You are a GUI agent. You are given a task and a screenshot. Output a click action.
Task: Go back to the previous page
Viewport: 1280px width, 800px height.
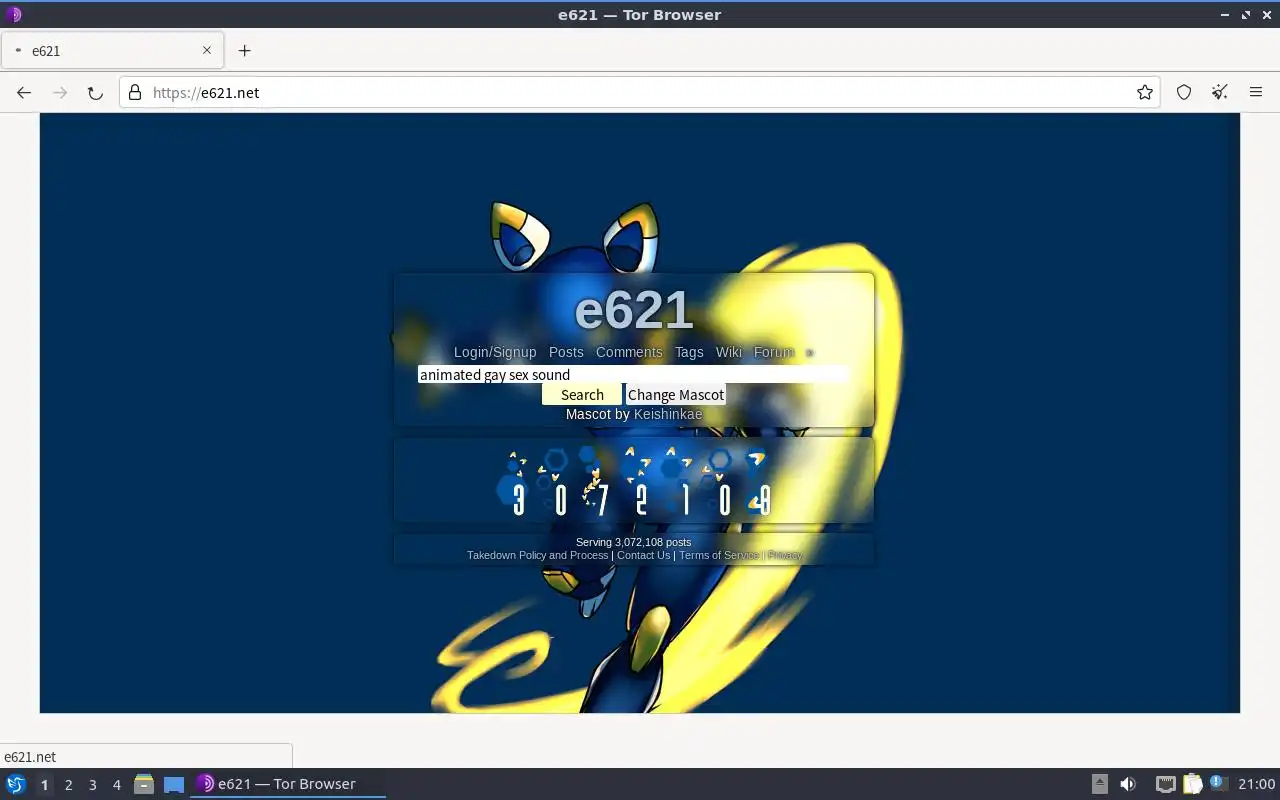[x=24, y=92]
